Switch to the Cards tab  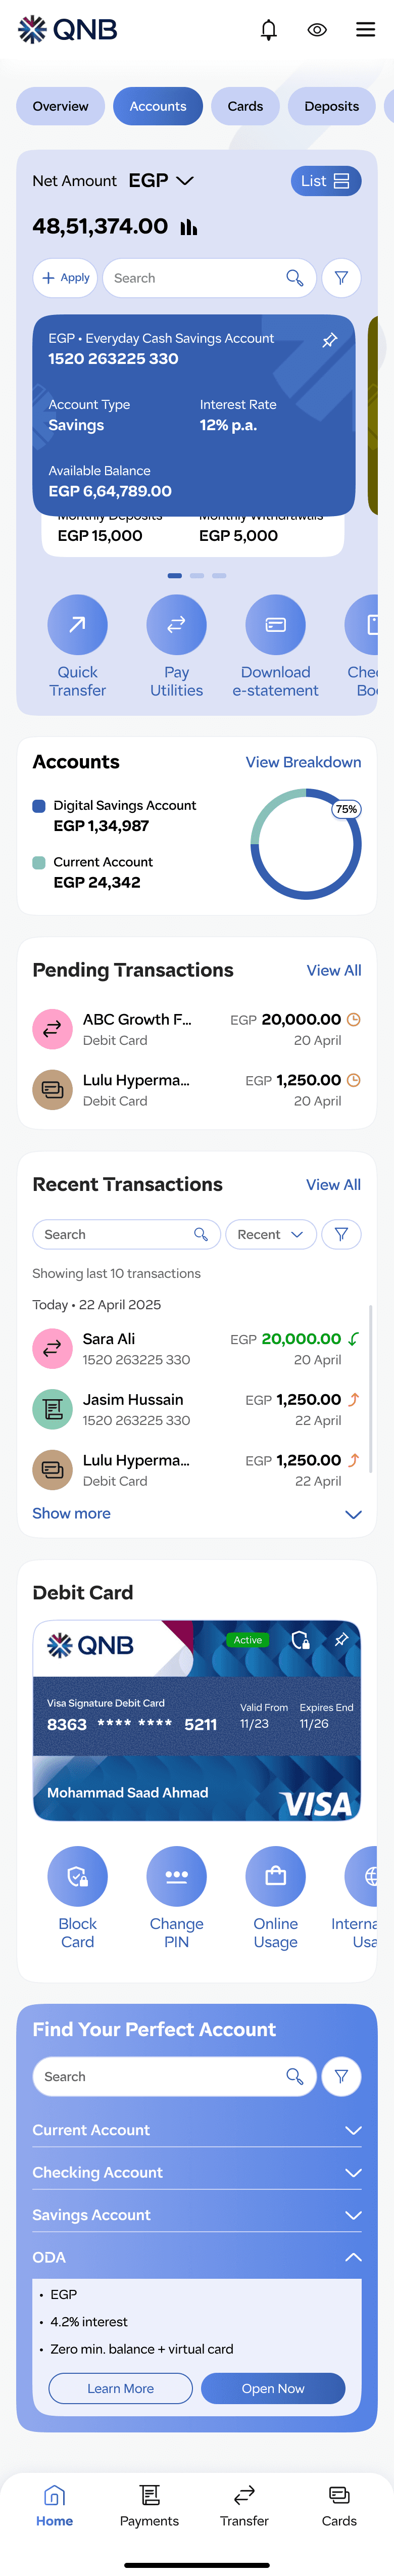[245, 106]
